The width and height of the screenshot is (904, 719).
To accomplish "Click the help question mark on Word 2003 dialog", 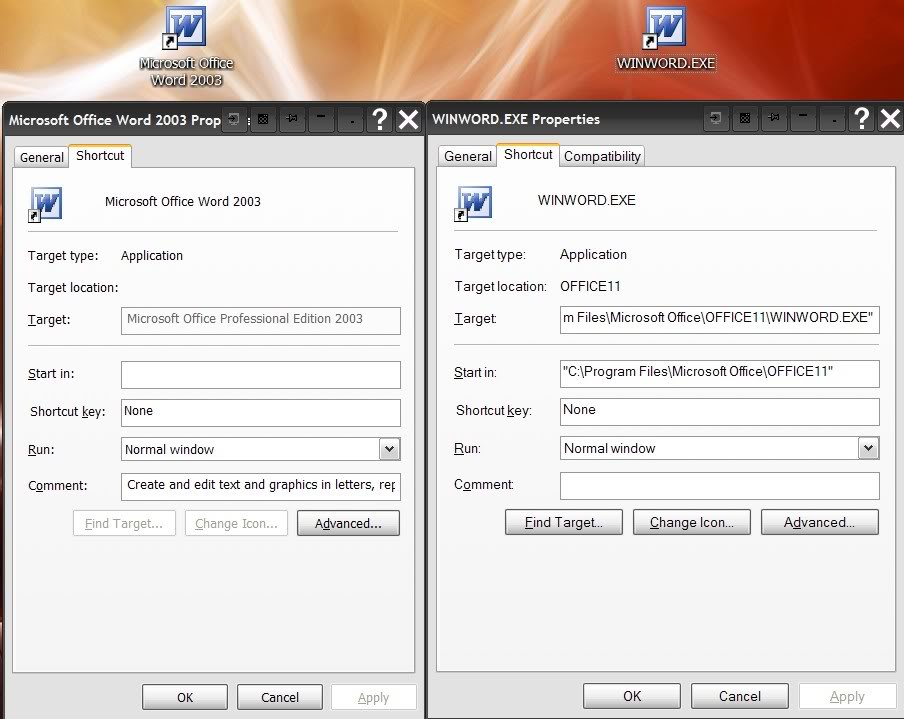I will [379, 119].
